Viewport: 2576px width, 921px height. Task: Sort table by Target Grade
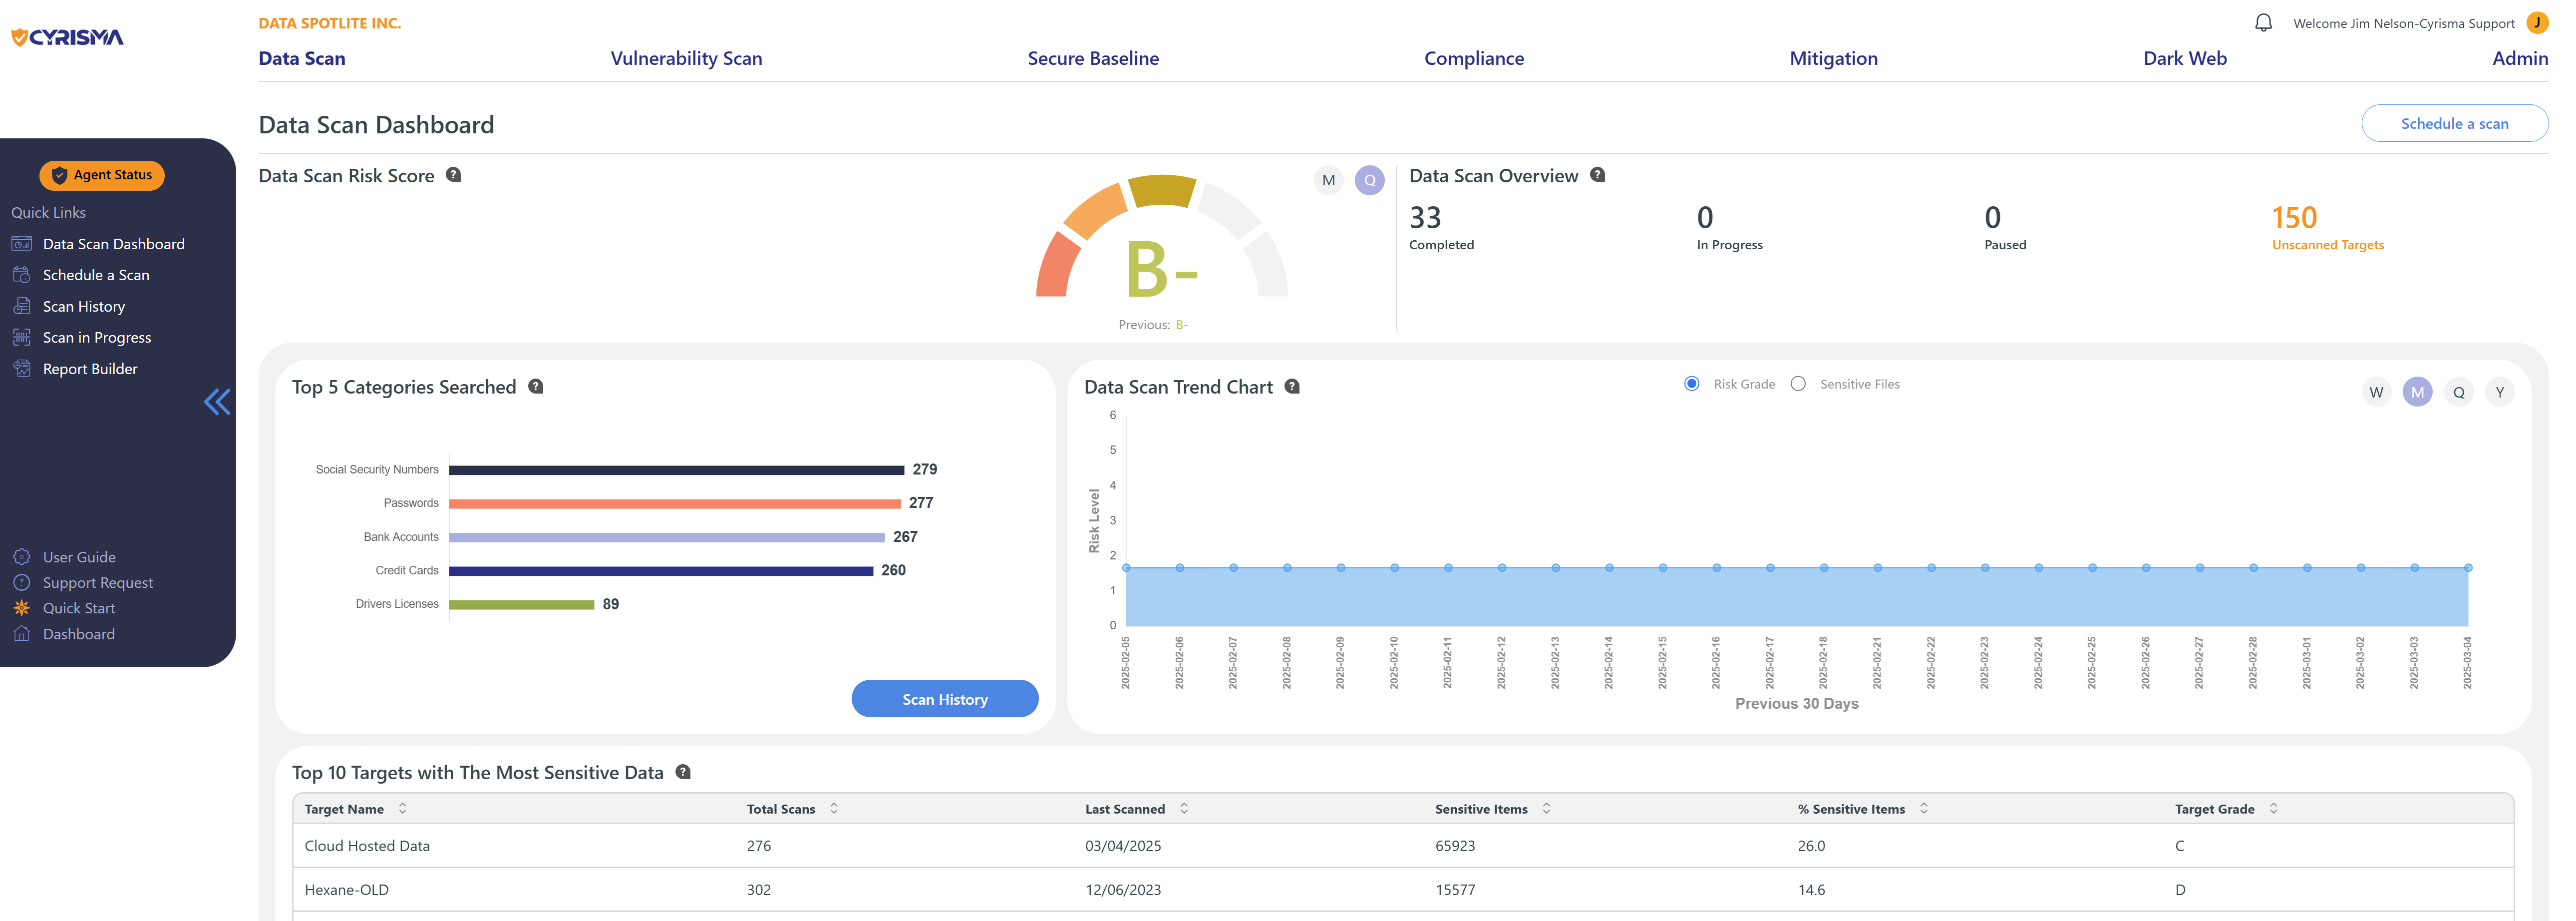(2273, 808)
